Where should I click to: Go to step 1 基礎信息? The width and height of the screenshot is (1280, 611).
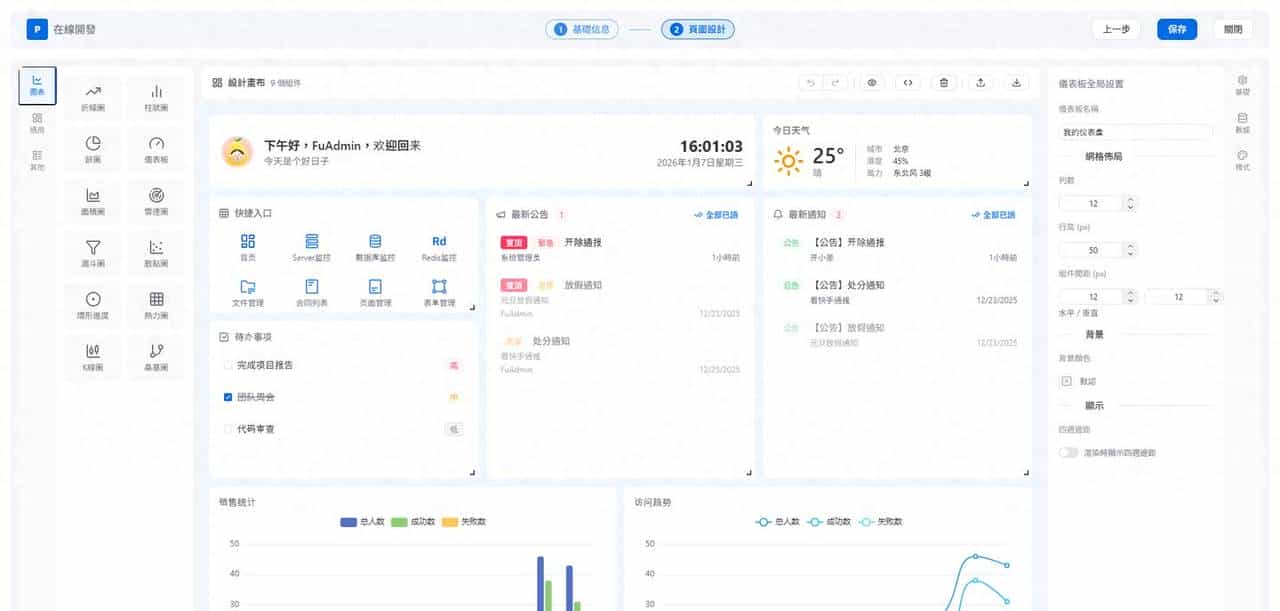click(x=582, y=29)
